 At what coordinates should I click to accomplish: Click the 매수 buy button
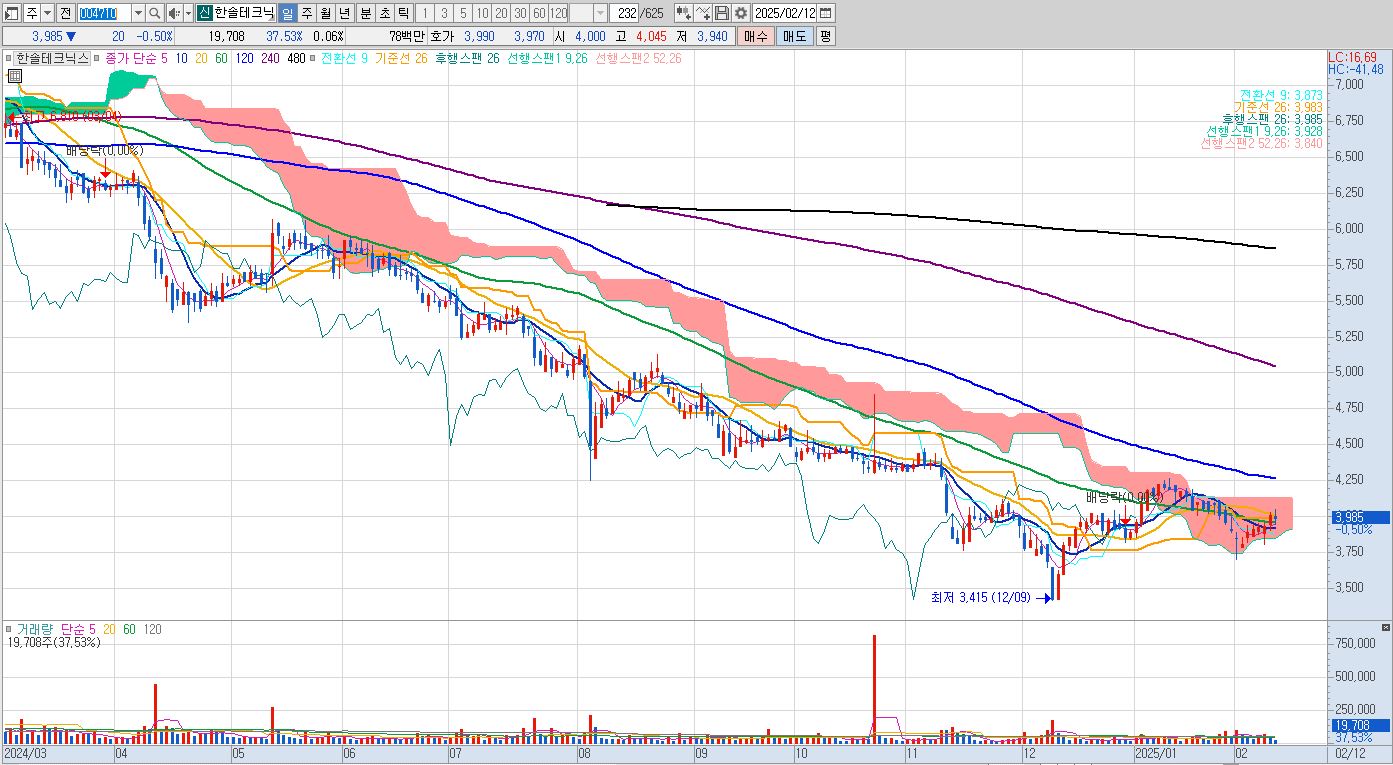pyautogui.click(x=755, y=36)
